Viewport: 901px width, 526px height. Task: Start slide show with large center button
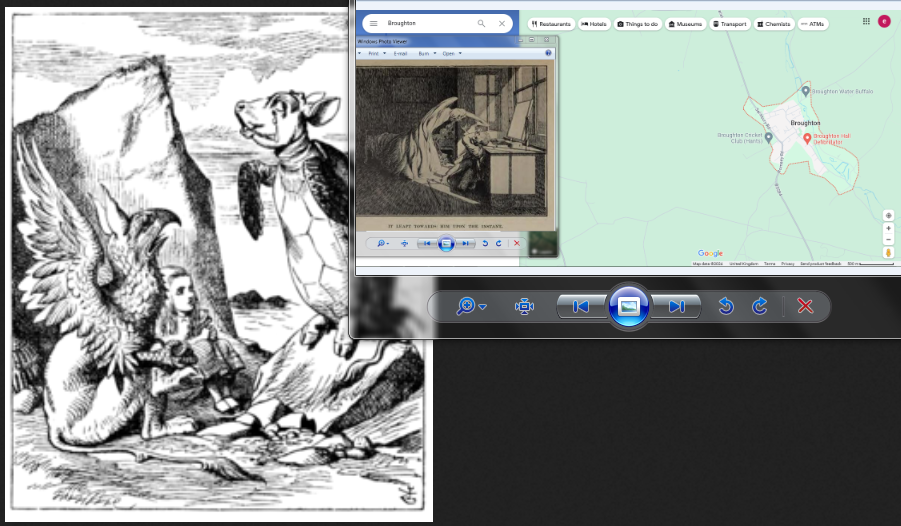tap(629, 306)
